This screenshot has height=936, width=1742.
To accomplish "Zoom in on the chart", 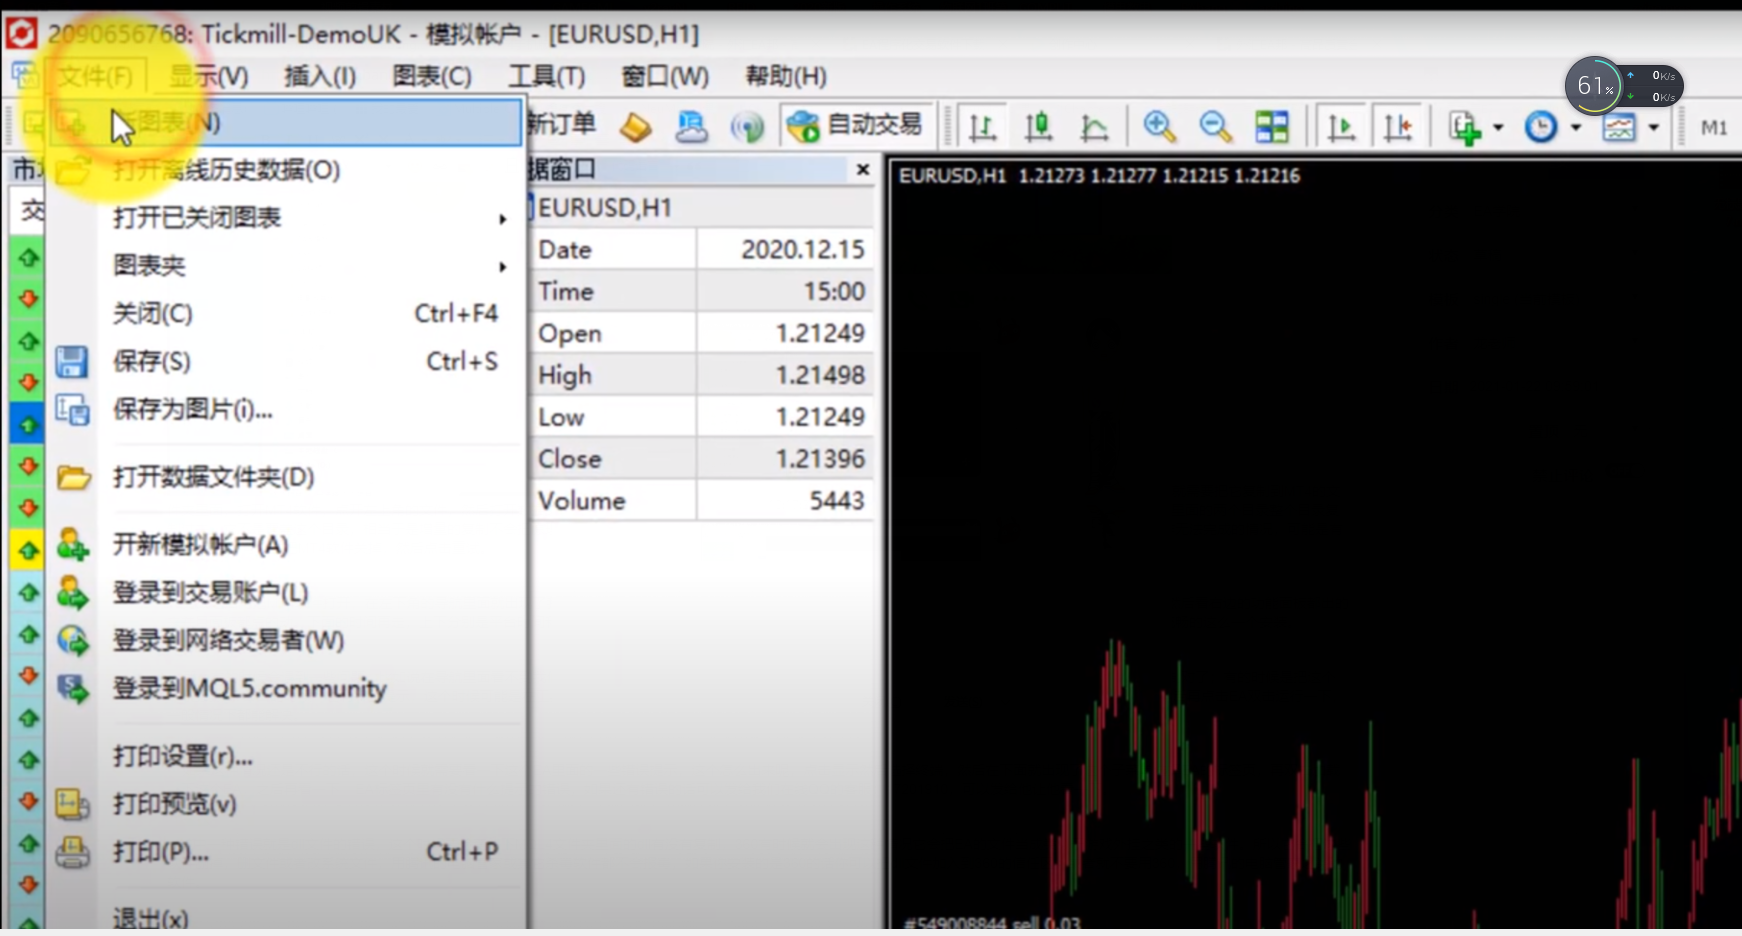I will click(1159, 126).
